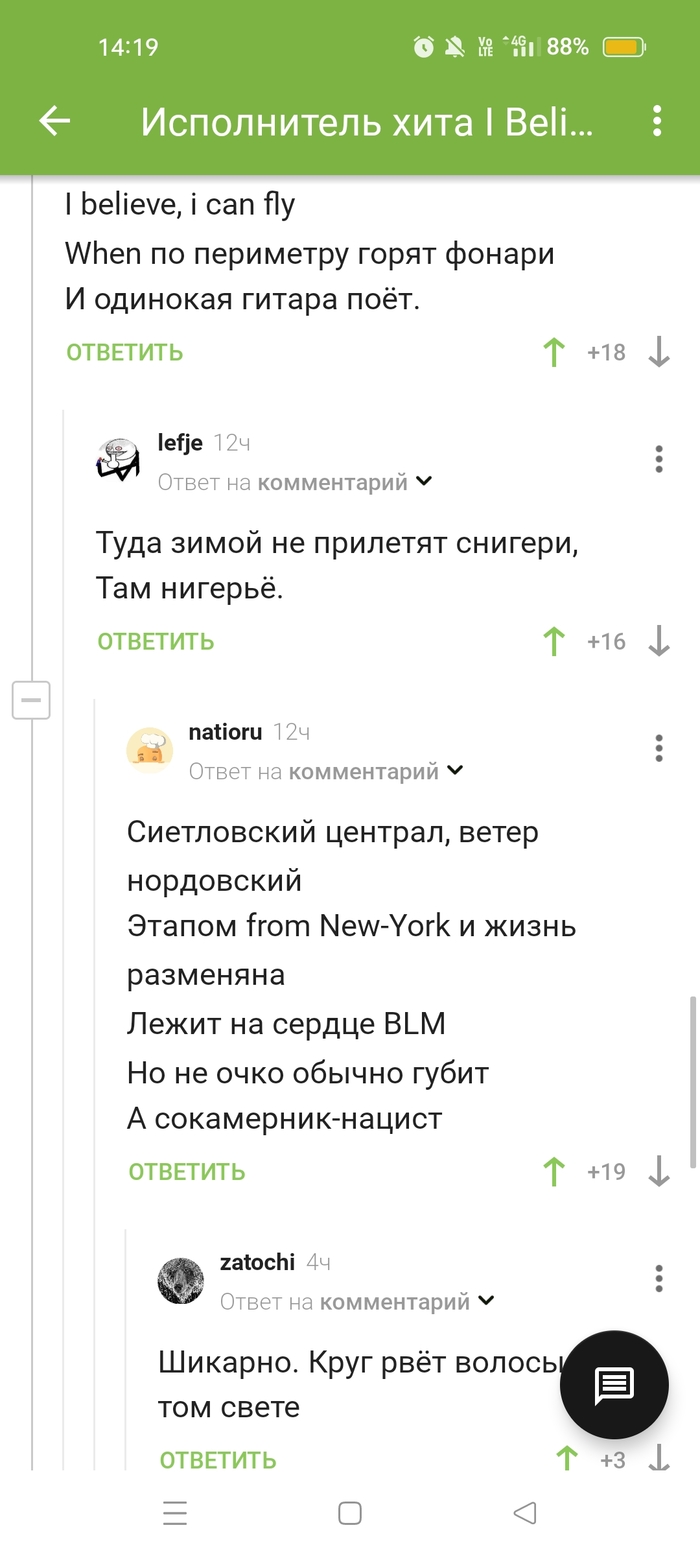Toggle upvote on natioru's +19 comment
The width and height of the screenshot is (700, 1556).
point(553,1171)
